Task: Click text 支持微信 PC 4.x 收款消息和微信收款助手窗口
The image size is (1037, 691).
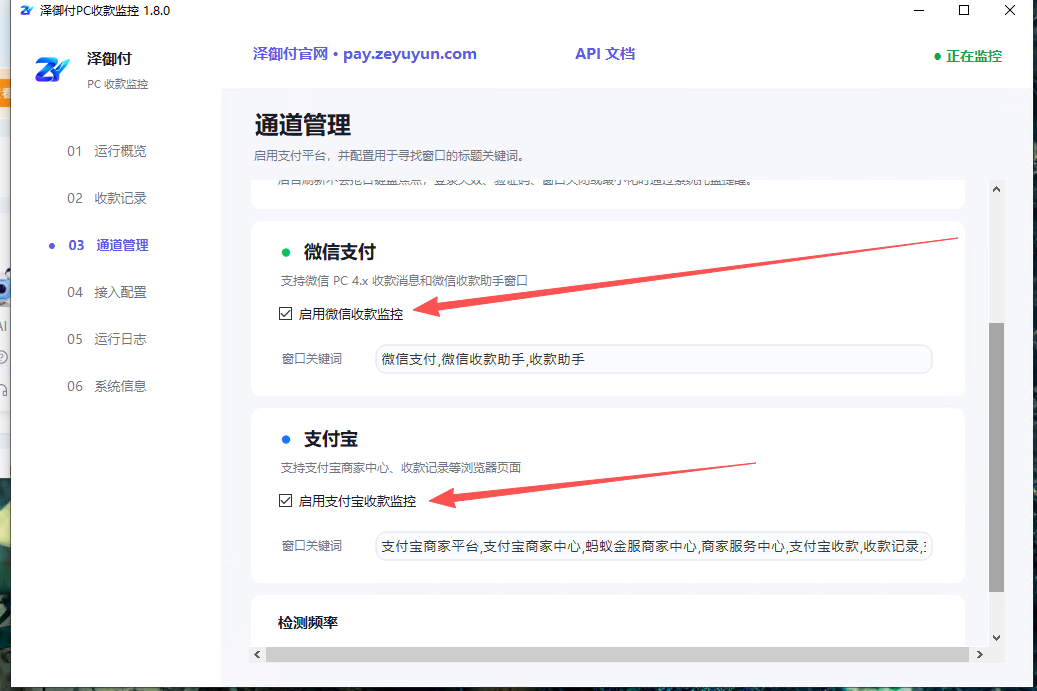Action: tap(404, 281)
